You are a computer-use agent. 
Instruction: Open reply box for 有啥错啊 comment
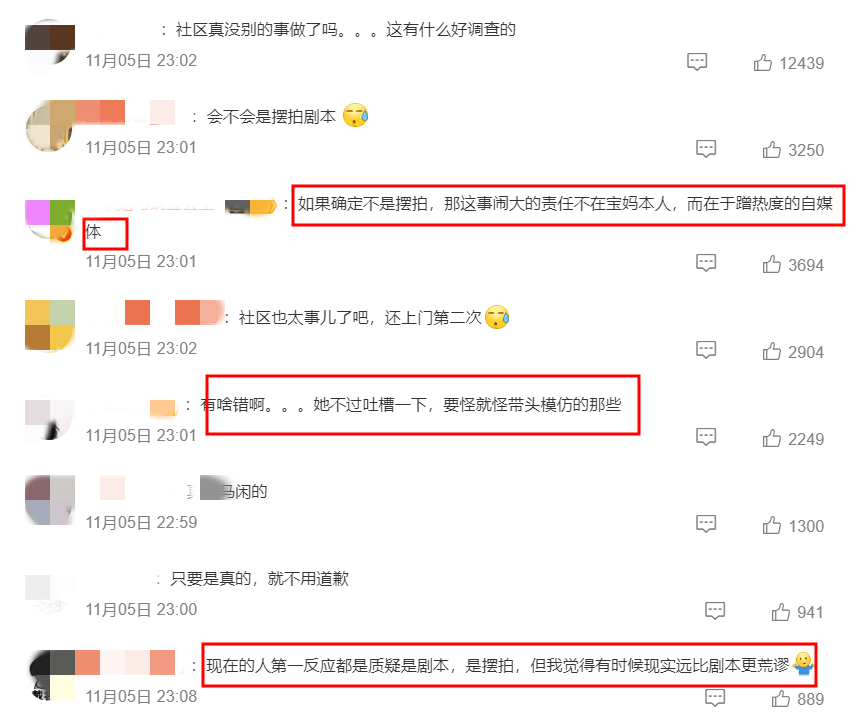[x=706, y=437]
